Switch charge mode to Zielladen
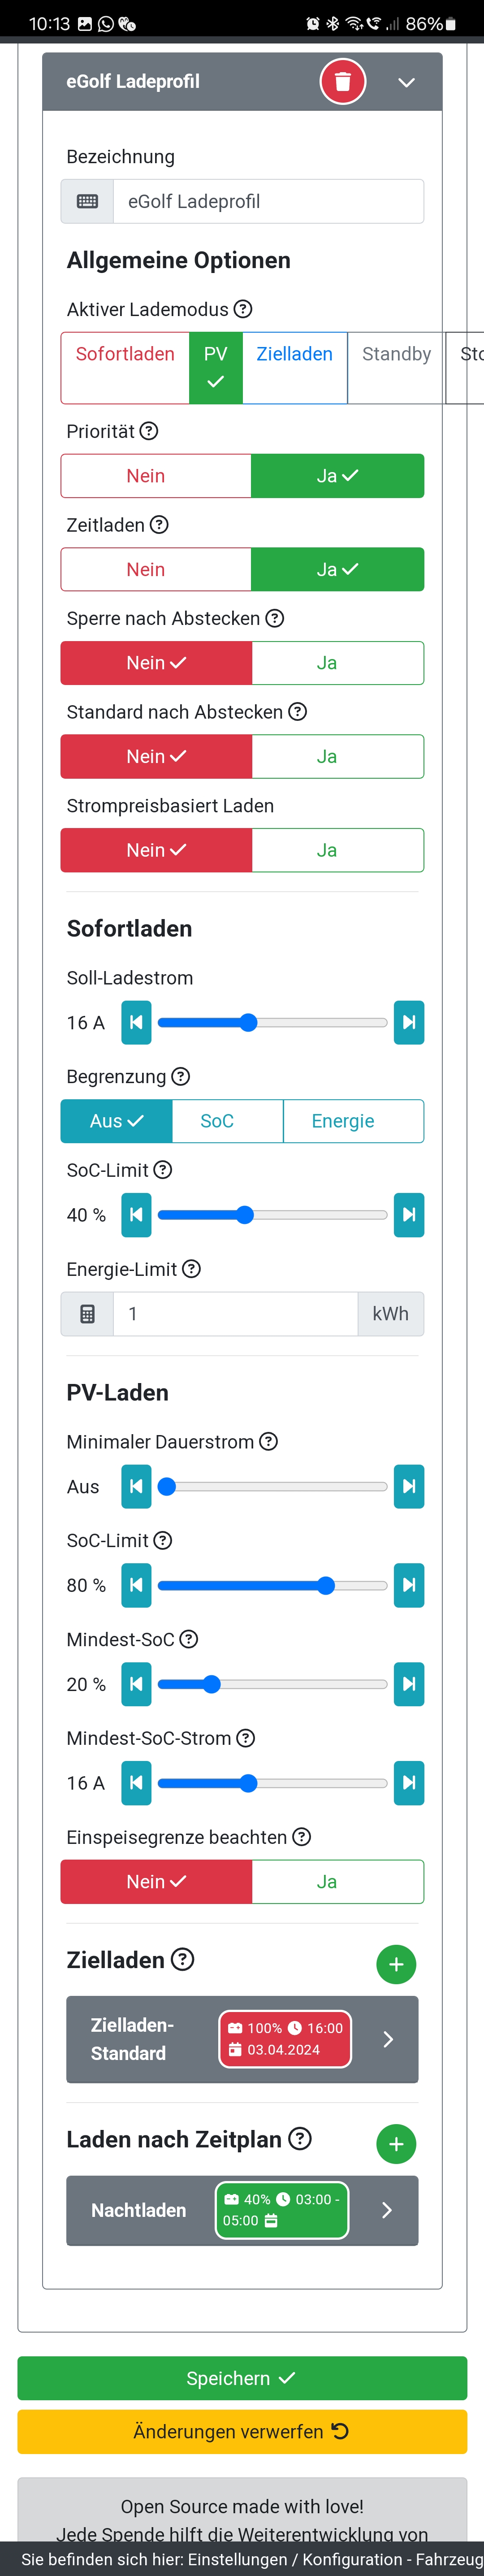 [x=294, y=367]
